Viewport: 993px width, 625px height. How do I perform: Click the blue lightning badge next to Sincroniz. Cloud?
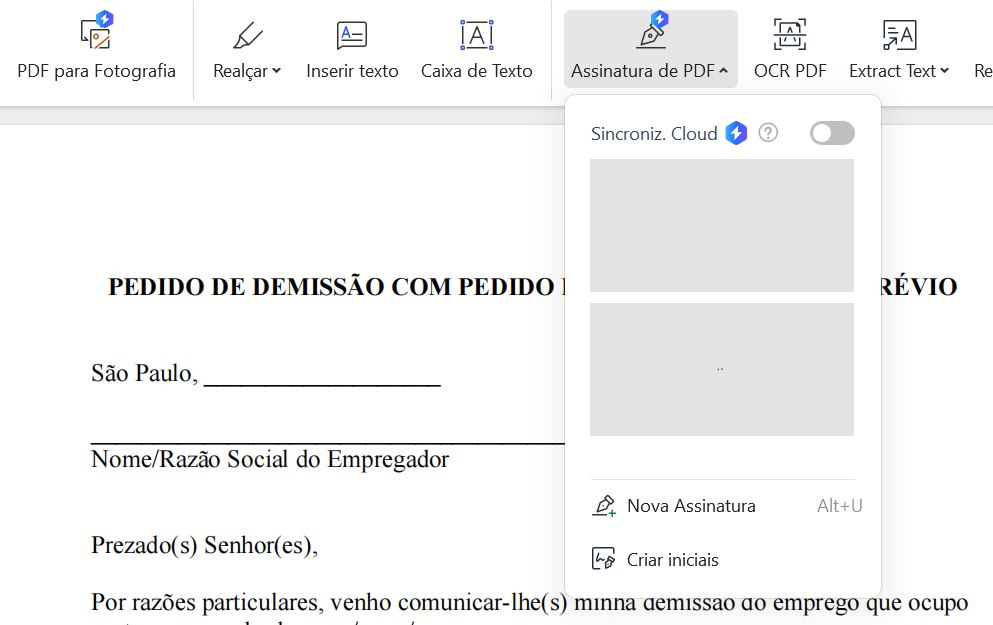coord(736,133)
